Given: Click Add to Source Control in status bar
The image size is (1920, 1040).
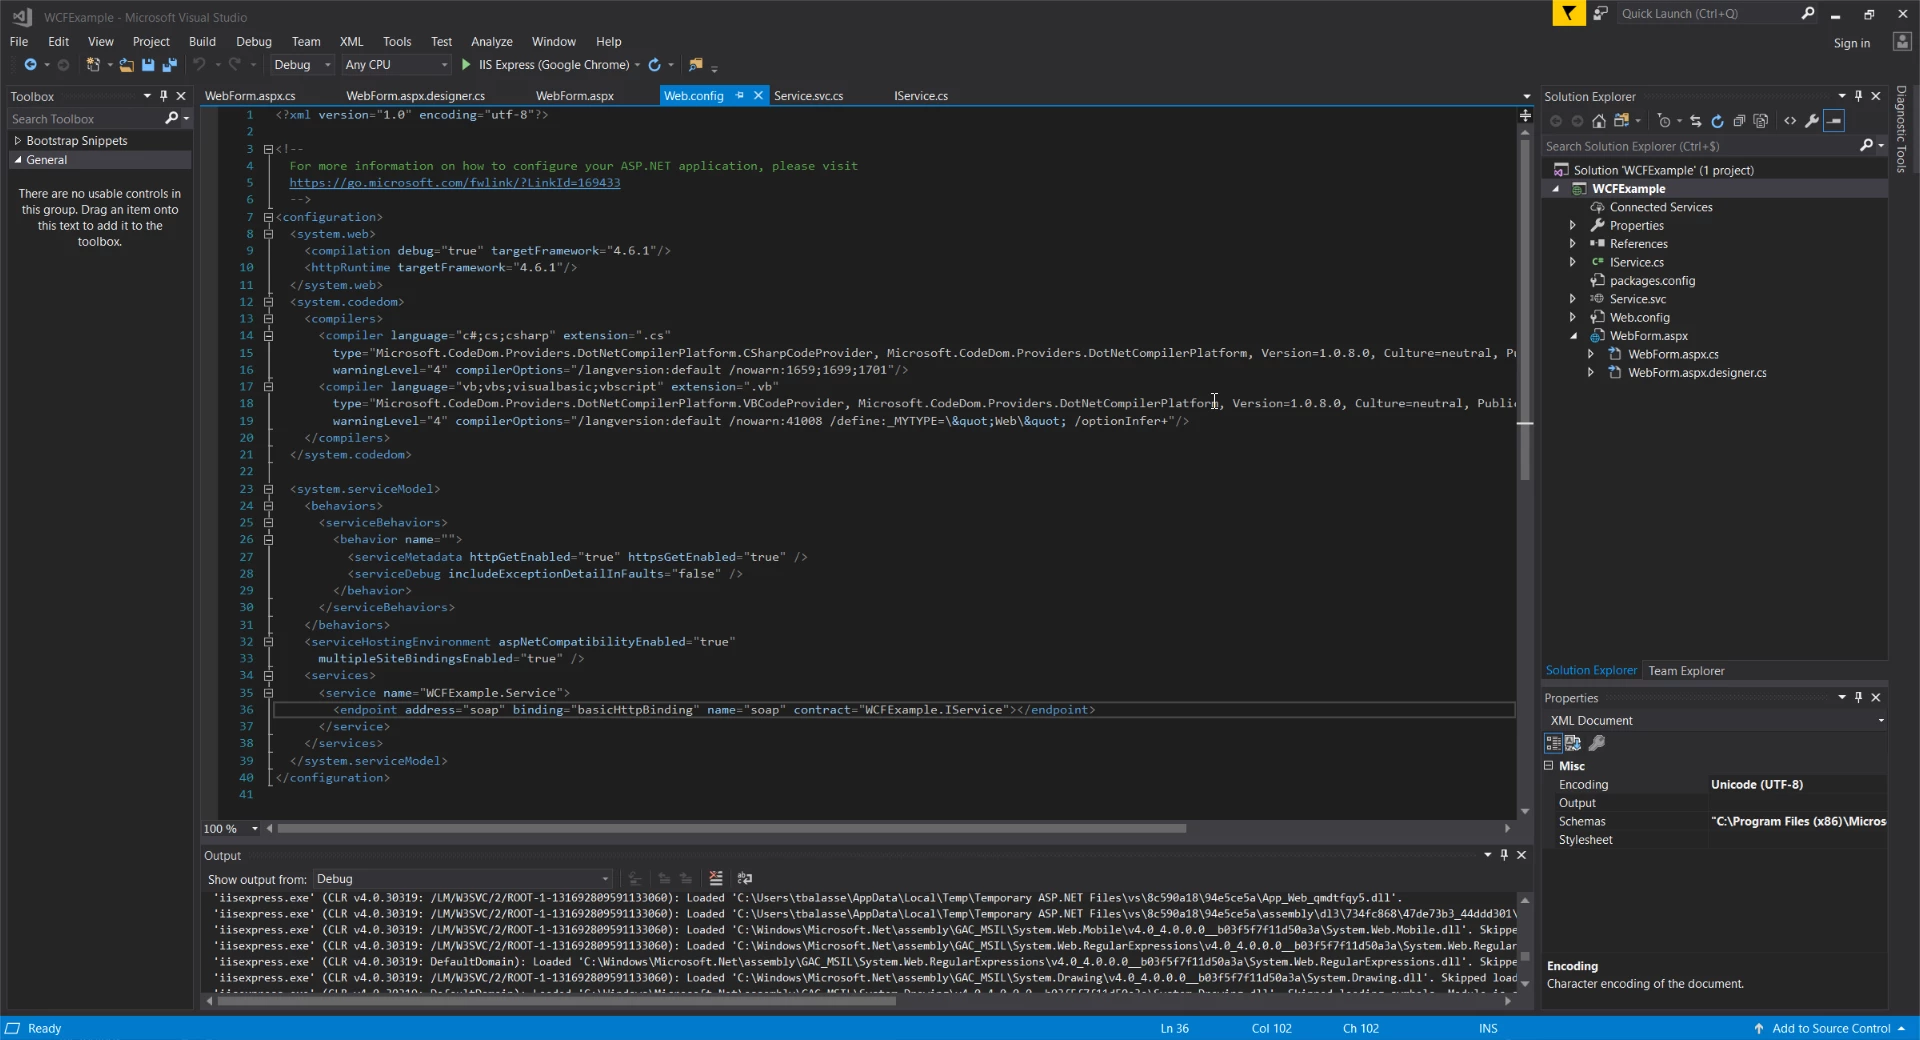Looking at the screenshot, I should point(1830,1029).
